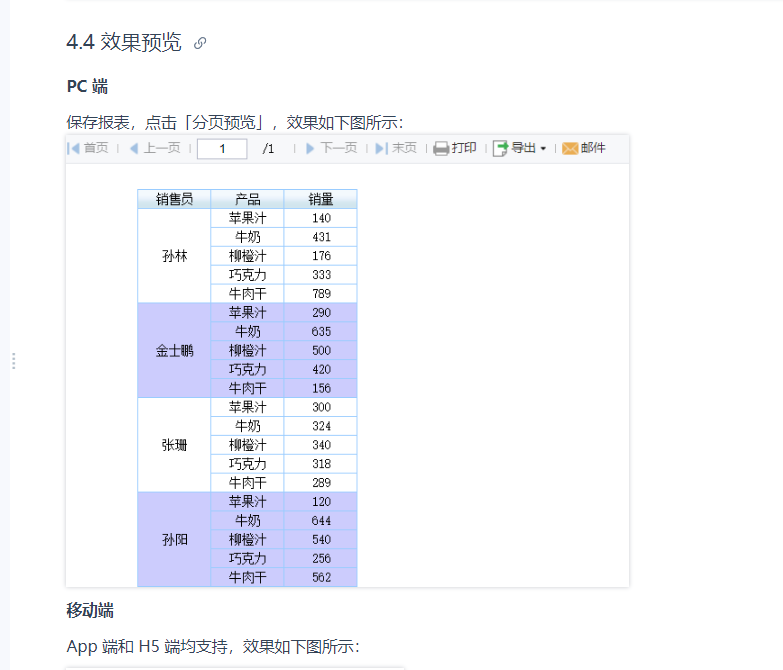
Task: Click the 打印 text label
Action: (464, 148)
